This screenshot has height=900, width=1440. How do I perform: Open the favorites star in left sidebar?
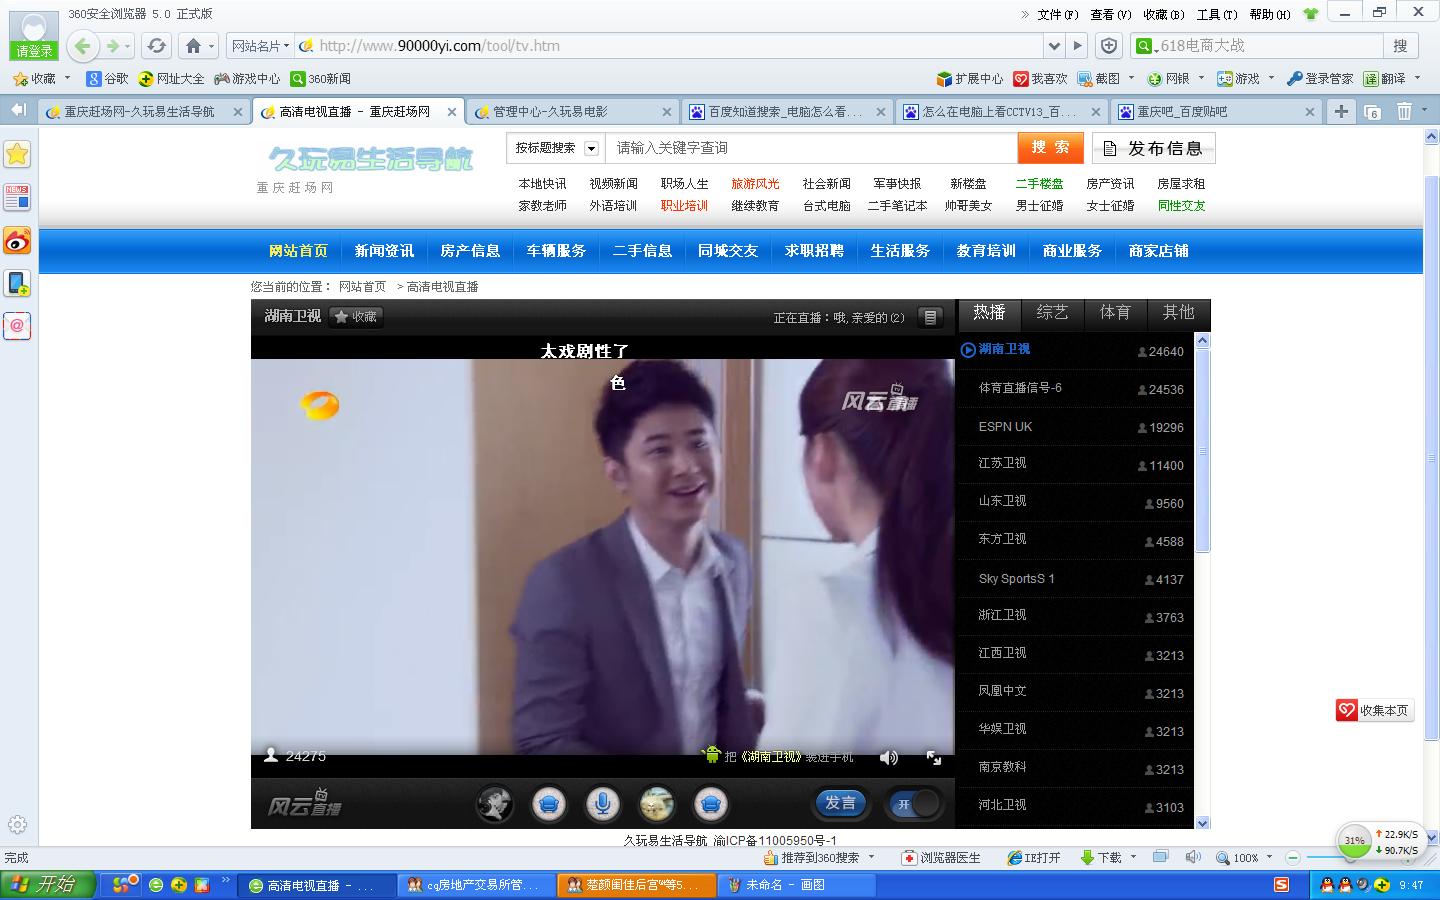[17, 153]
